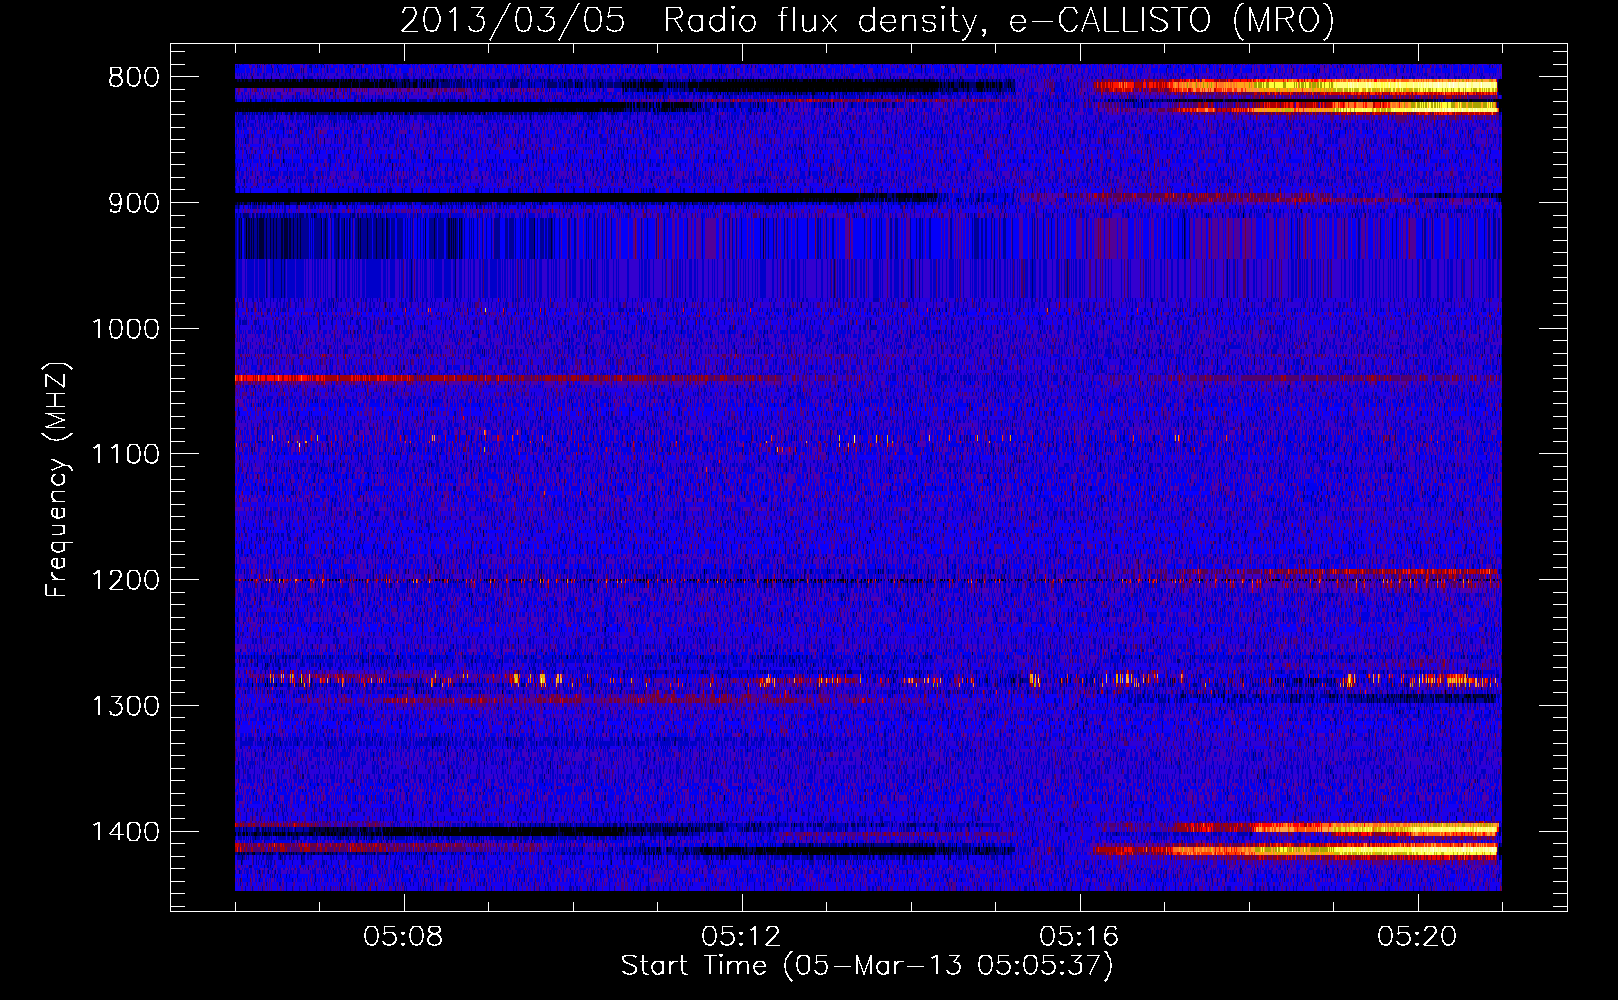This screenshot has height=1000, width=1618.
Task: Click the 05:08 time tick label
Action: 404,937
